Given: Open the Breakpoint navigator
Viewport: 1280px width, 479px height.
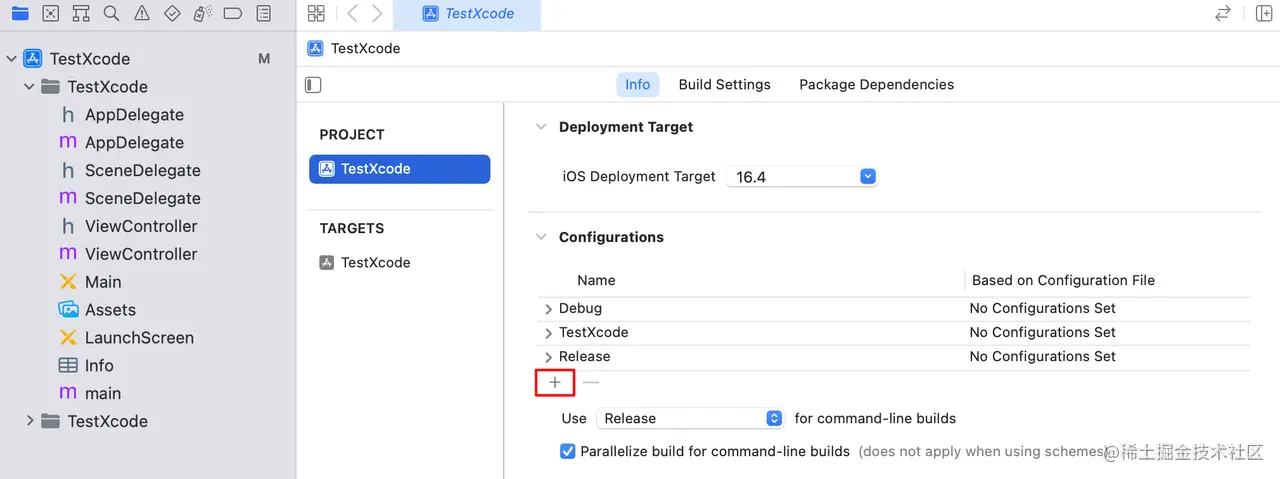Looking at the screenshot, I should (233, 14).
